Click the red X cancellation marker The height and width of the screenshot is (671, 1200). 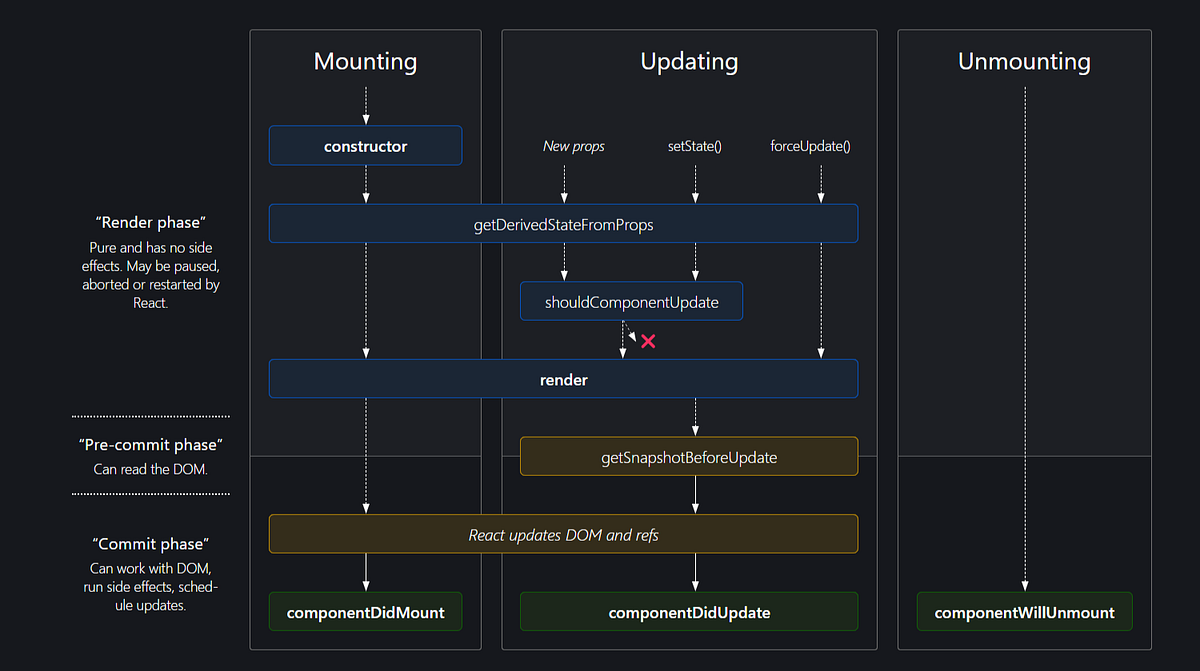pos(649,341)
